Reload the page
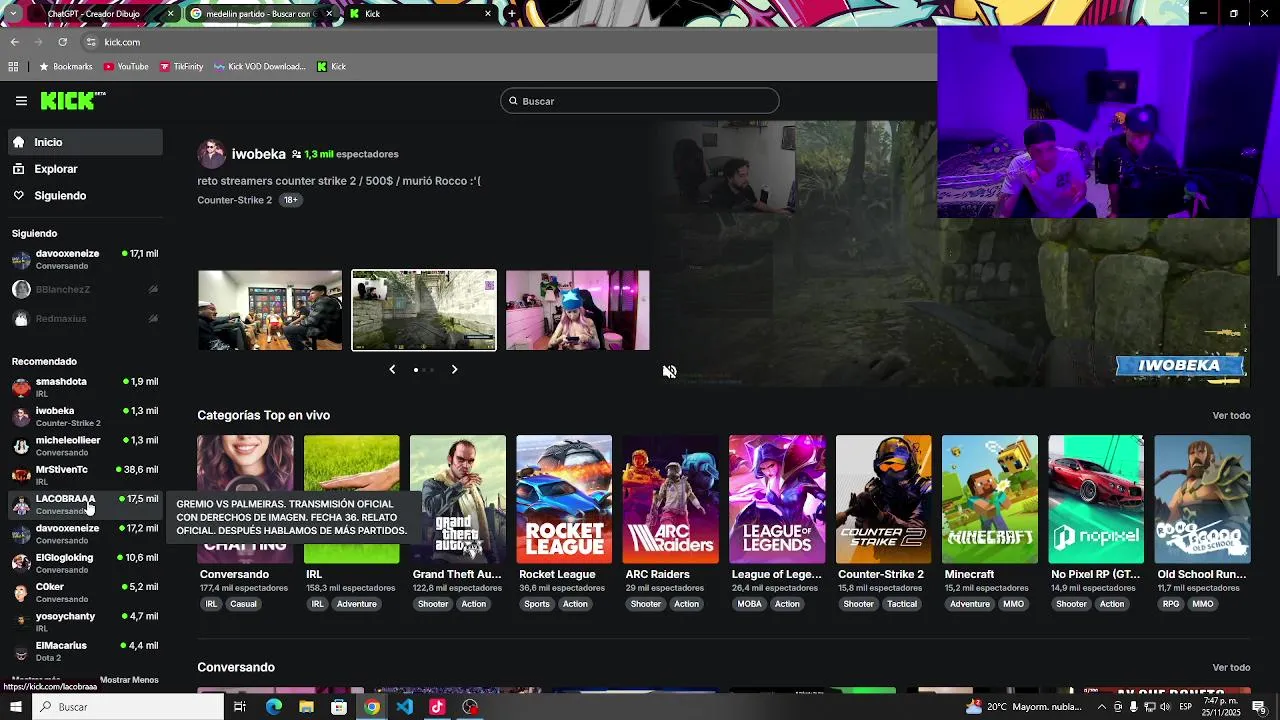Viewport: 1280px width, 720px height. click(63, 42)
